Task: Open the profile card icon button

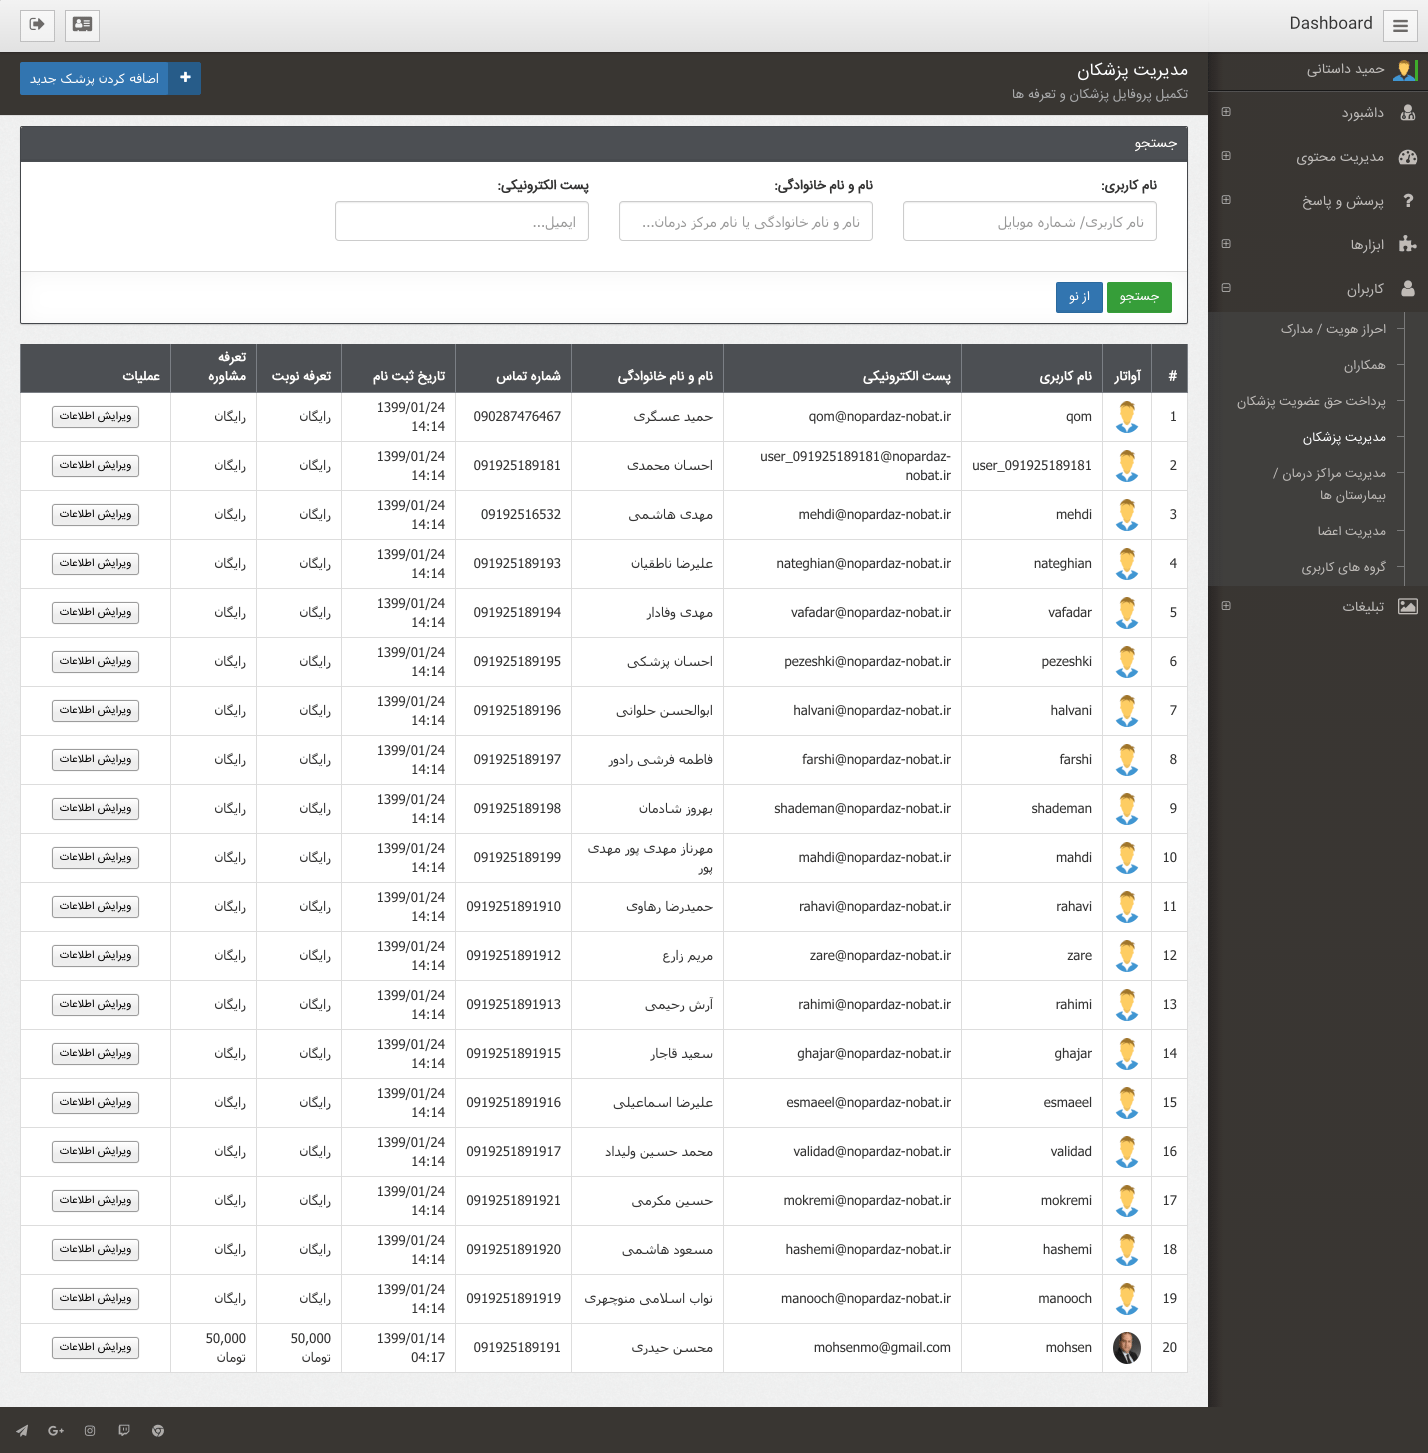Action: 82,25
